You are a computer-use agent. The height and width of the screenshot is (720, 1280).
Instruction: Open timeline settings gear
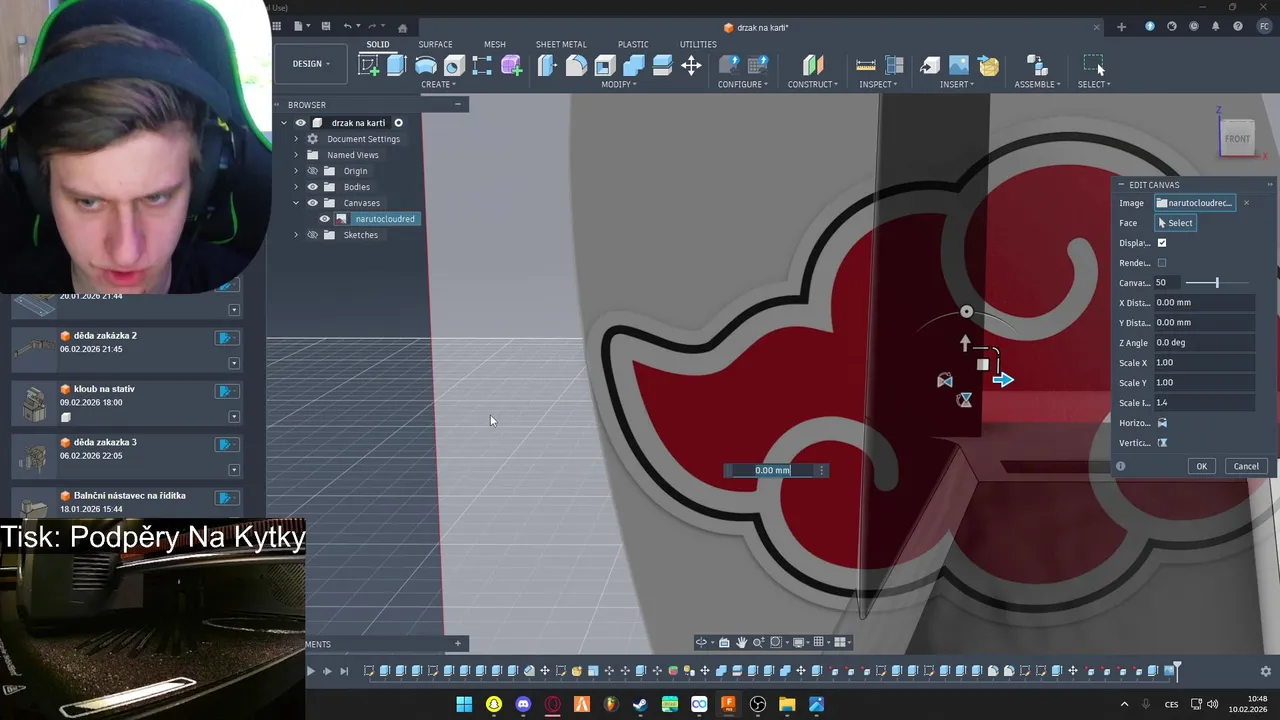1266,671
